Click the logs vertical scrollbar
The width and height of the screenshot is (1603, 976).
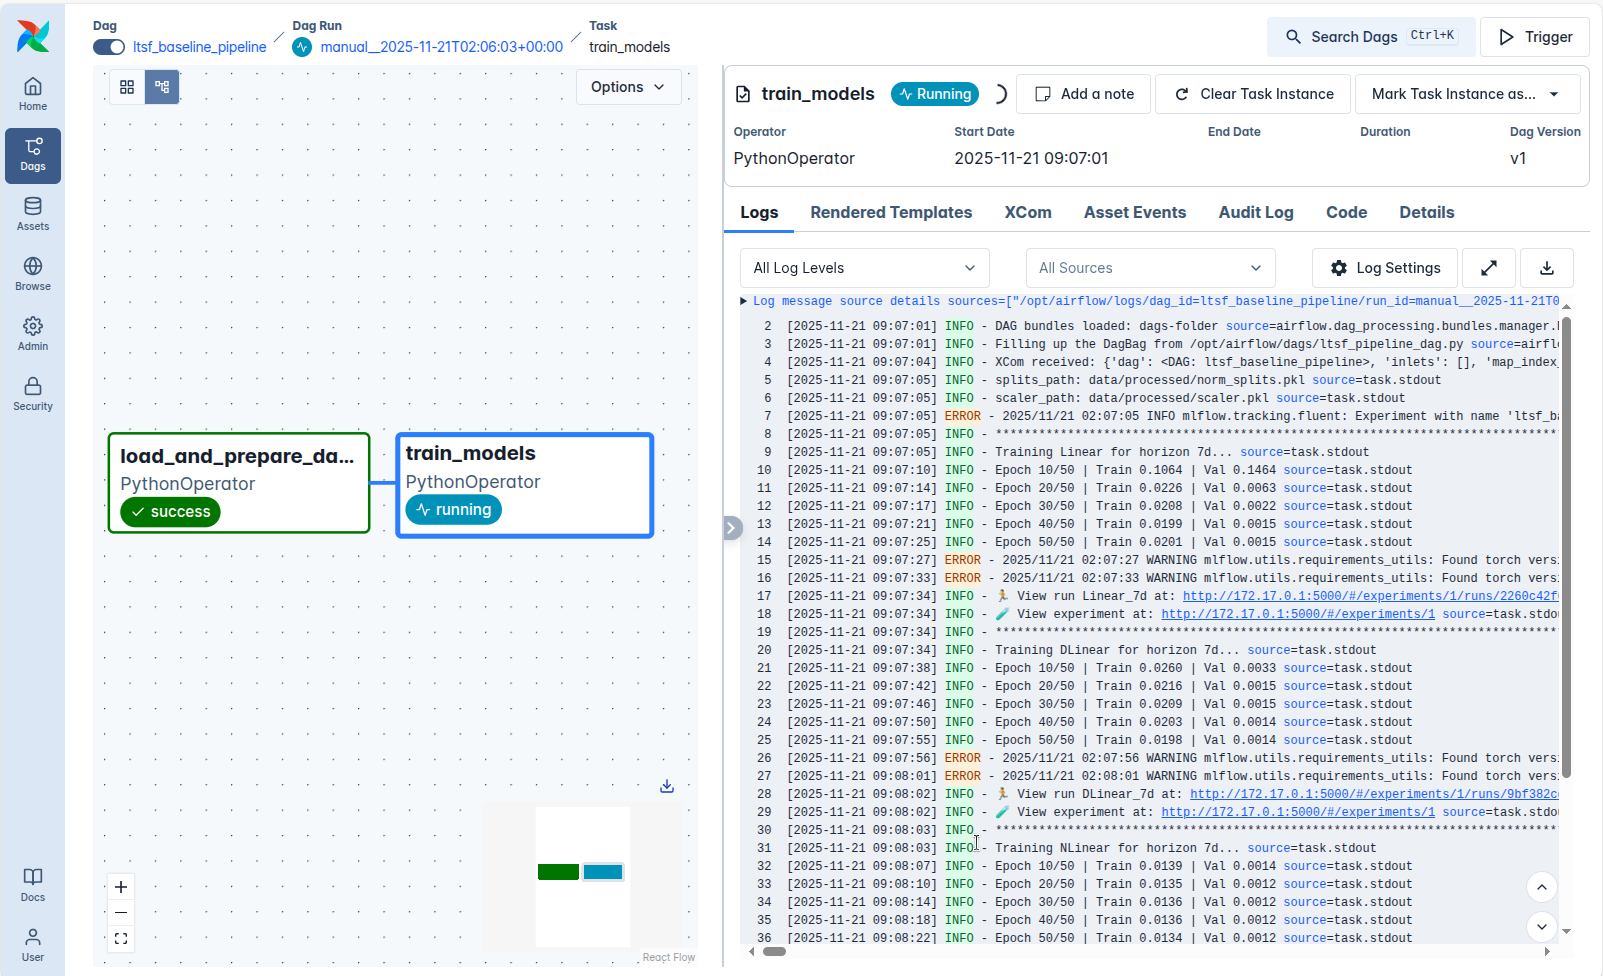pyautogui.click(x=1566, y=547)
